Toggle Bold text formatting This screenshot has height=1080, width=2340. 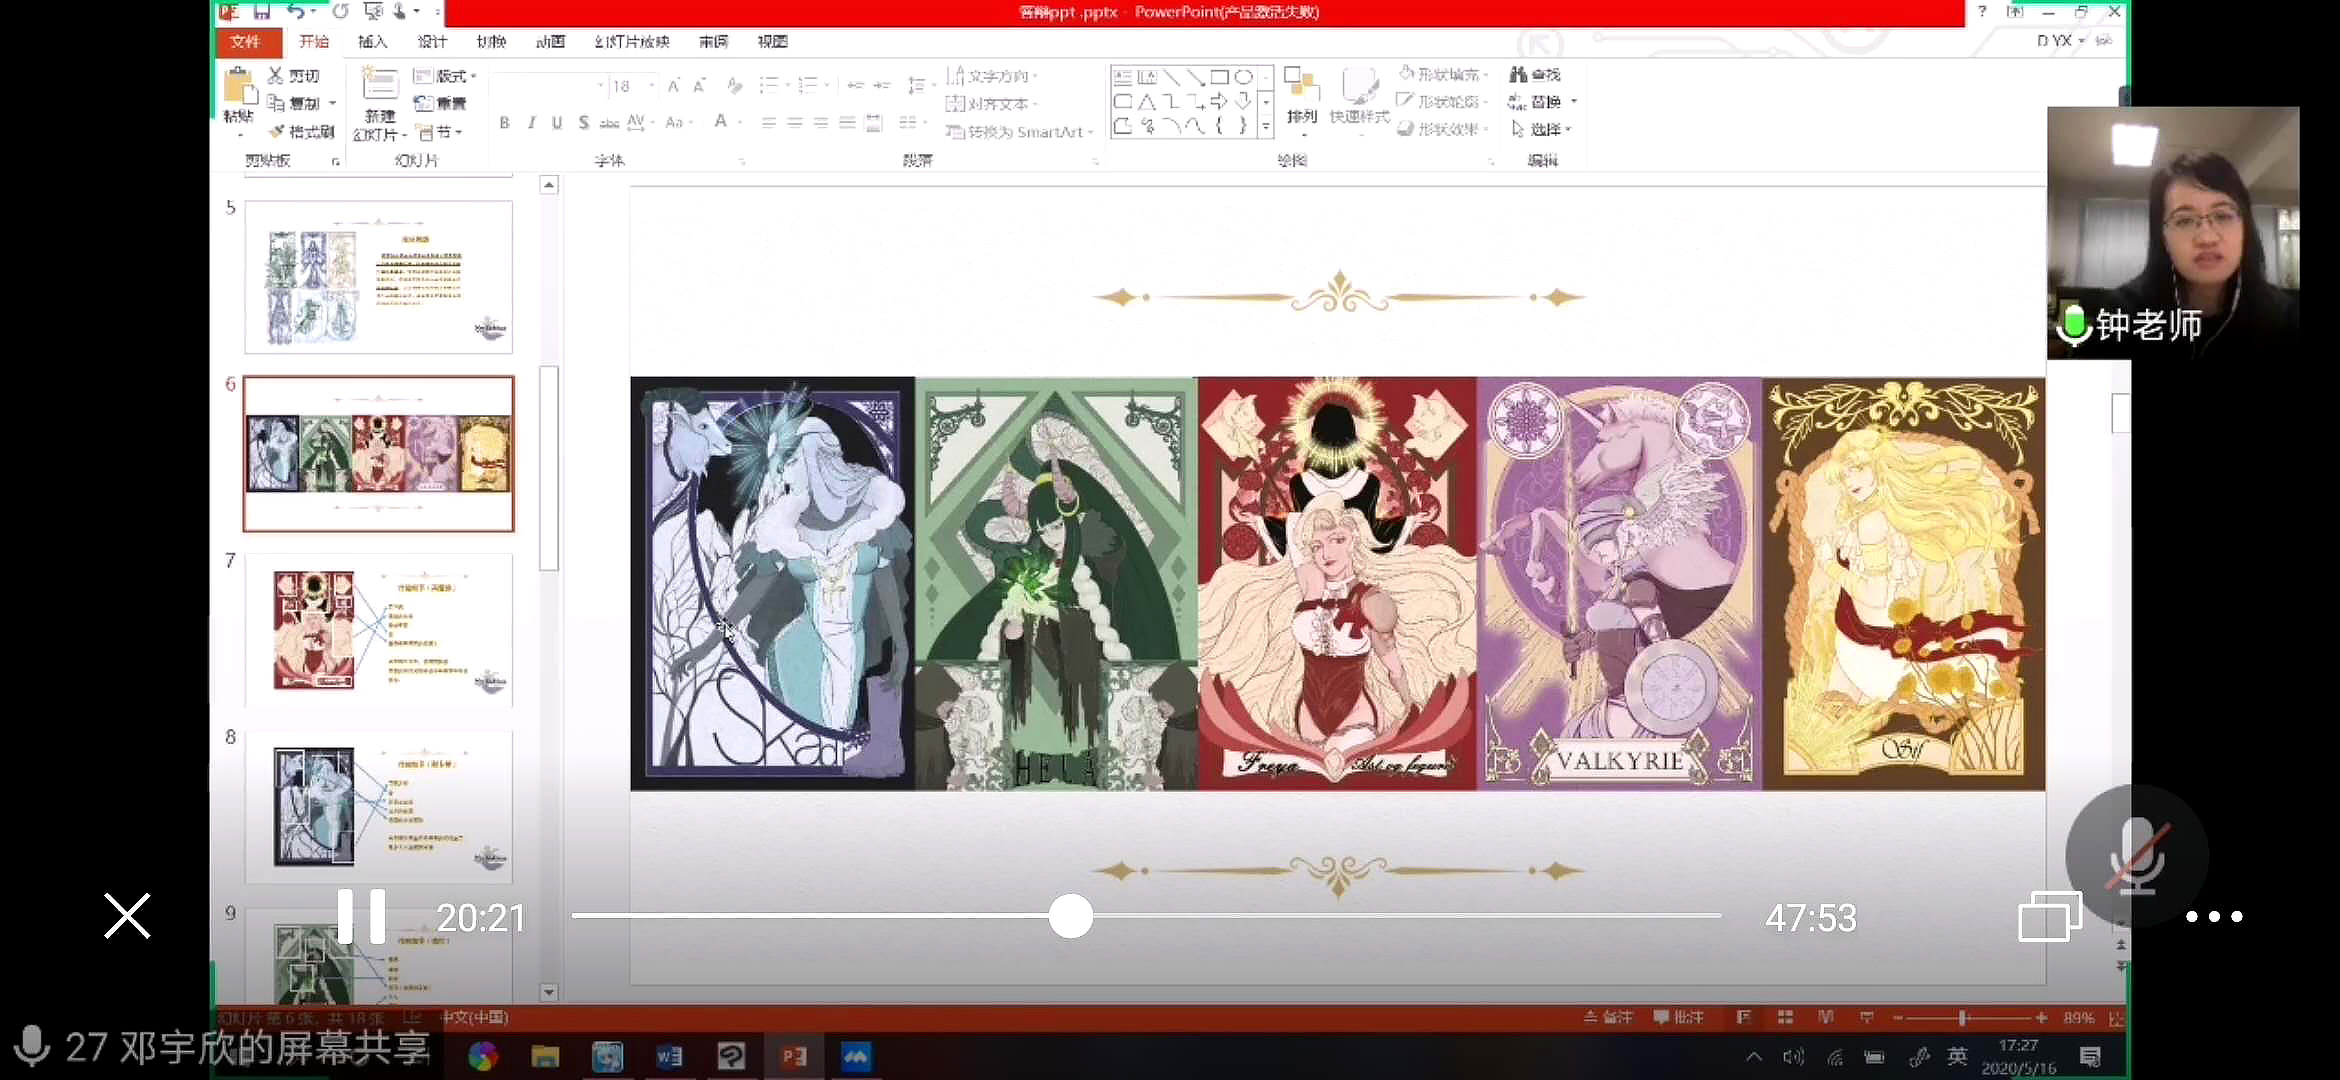click(504, 122)
